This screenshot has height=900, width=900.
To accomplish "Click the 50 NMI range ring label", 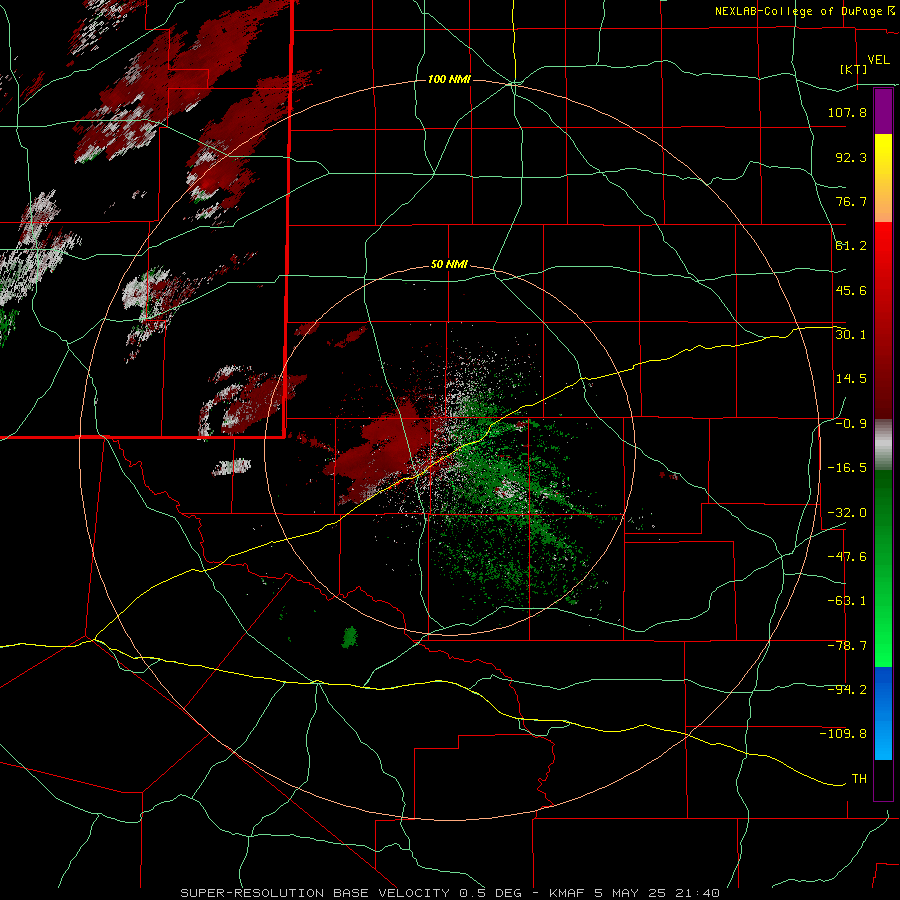I will coord(449,265).
